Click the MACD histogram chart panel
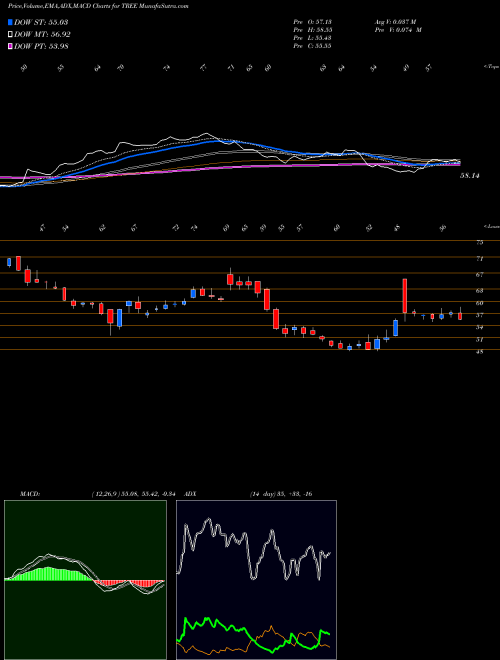500x660 pixels. [85, 580]
